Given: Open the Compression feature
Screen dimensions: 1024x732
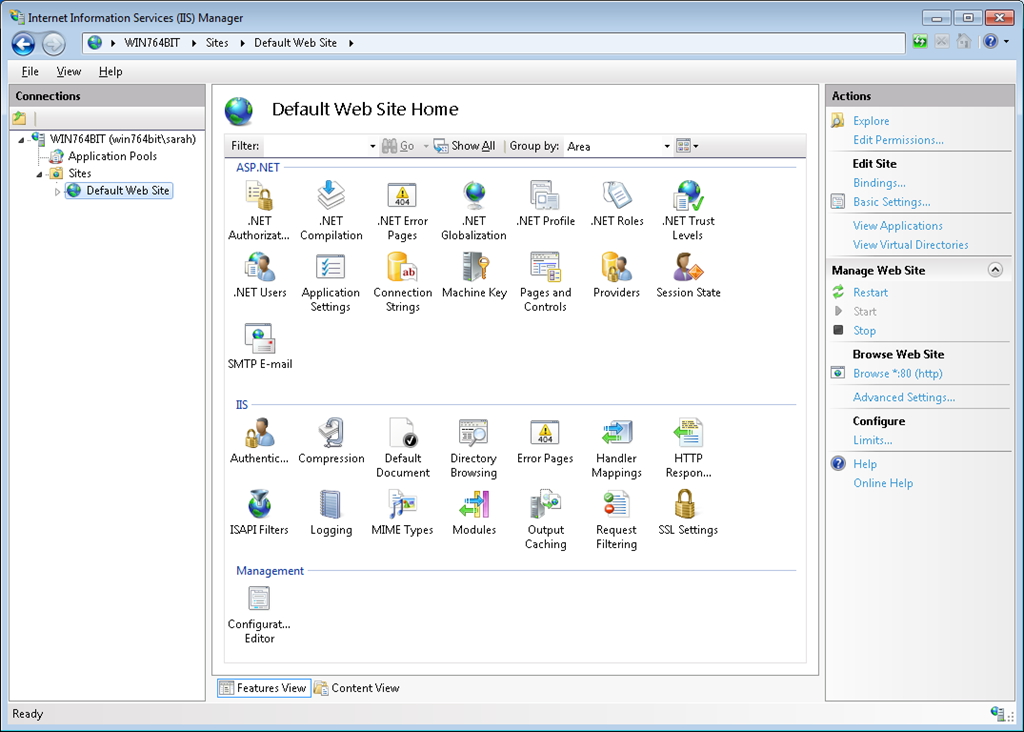Looking at the screenshot, I should [331, 441].
